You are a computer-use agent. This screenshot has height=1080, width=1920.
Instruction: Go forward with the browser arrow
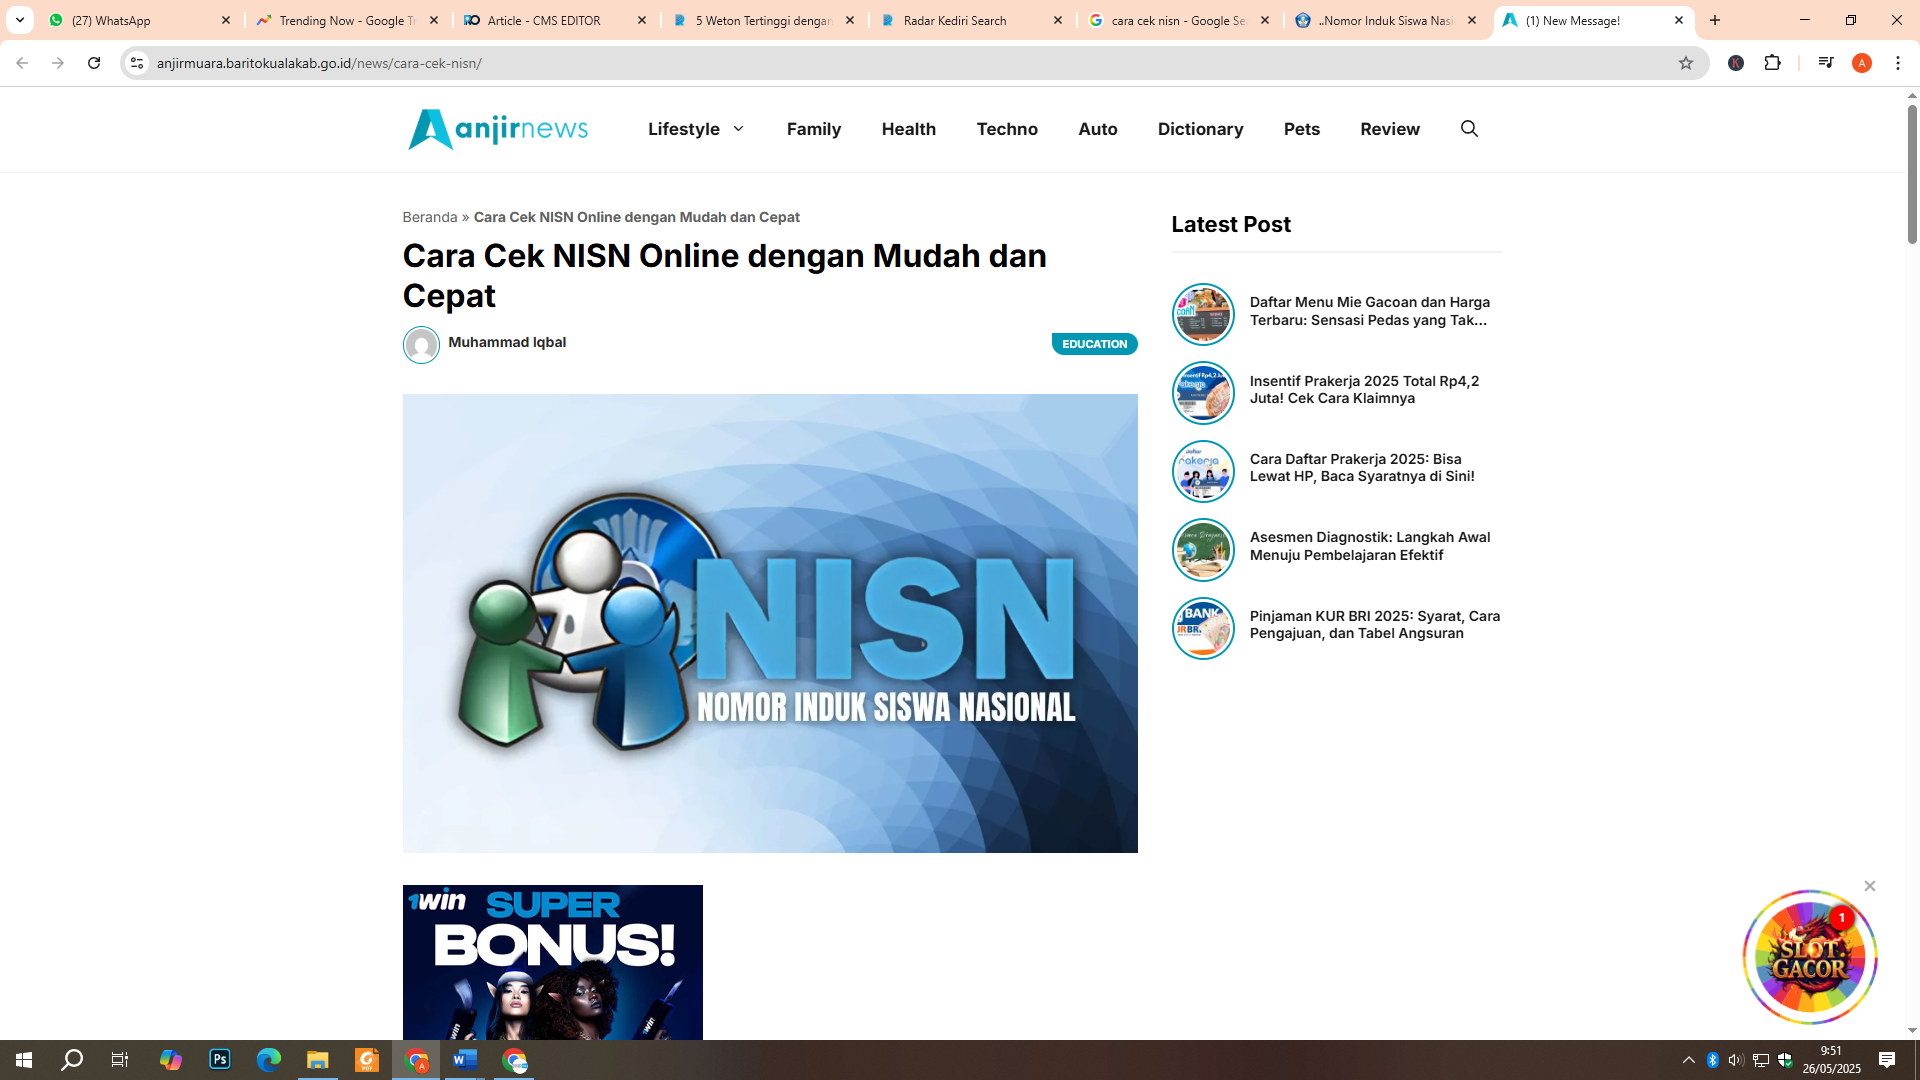[x=58, y=63]
